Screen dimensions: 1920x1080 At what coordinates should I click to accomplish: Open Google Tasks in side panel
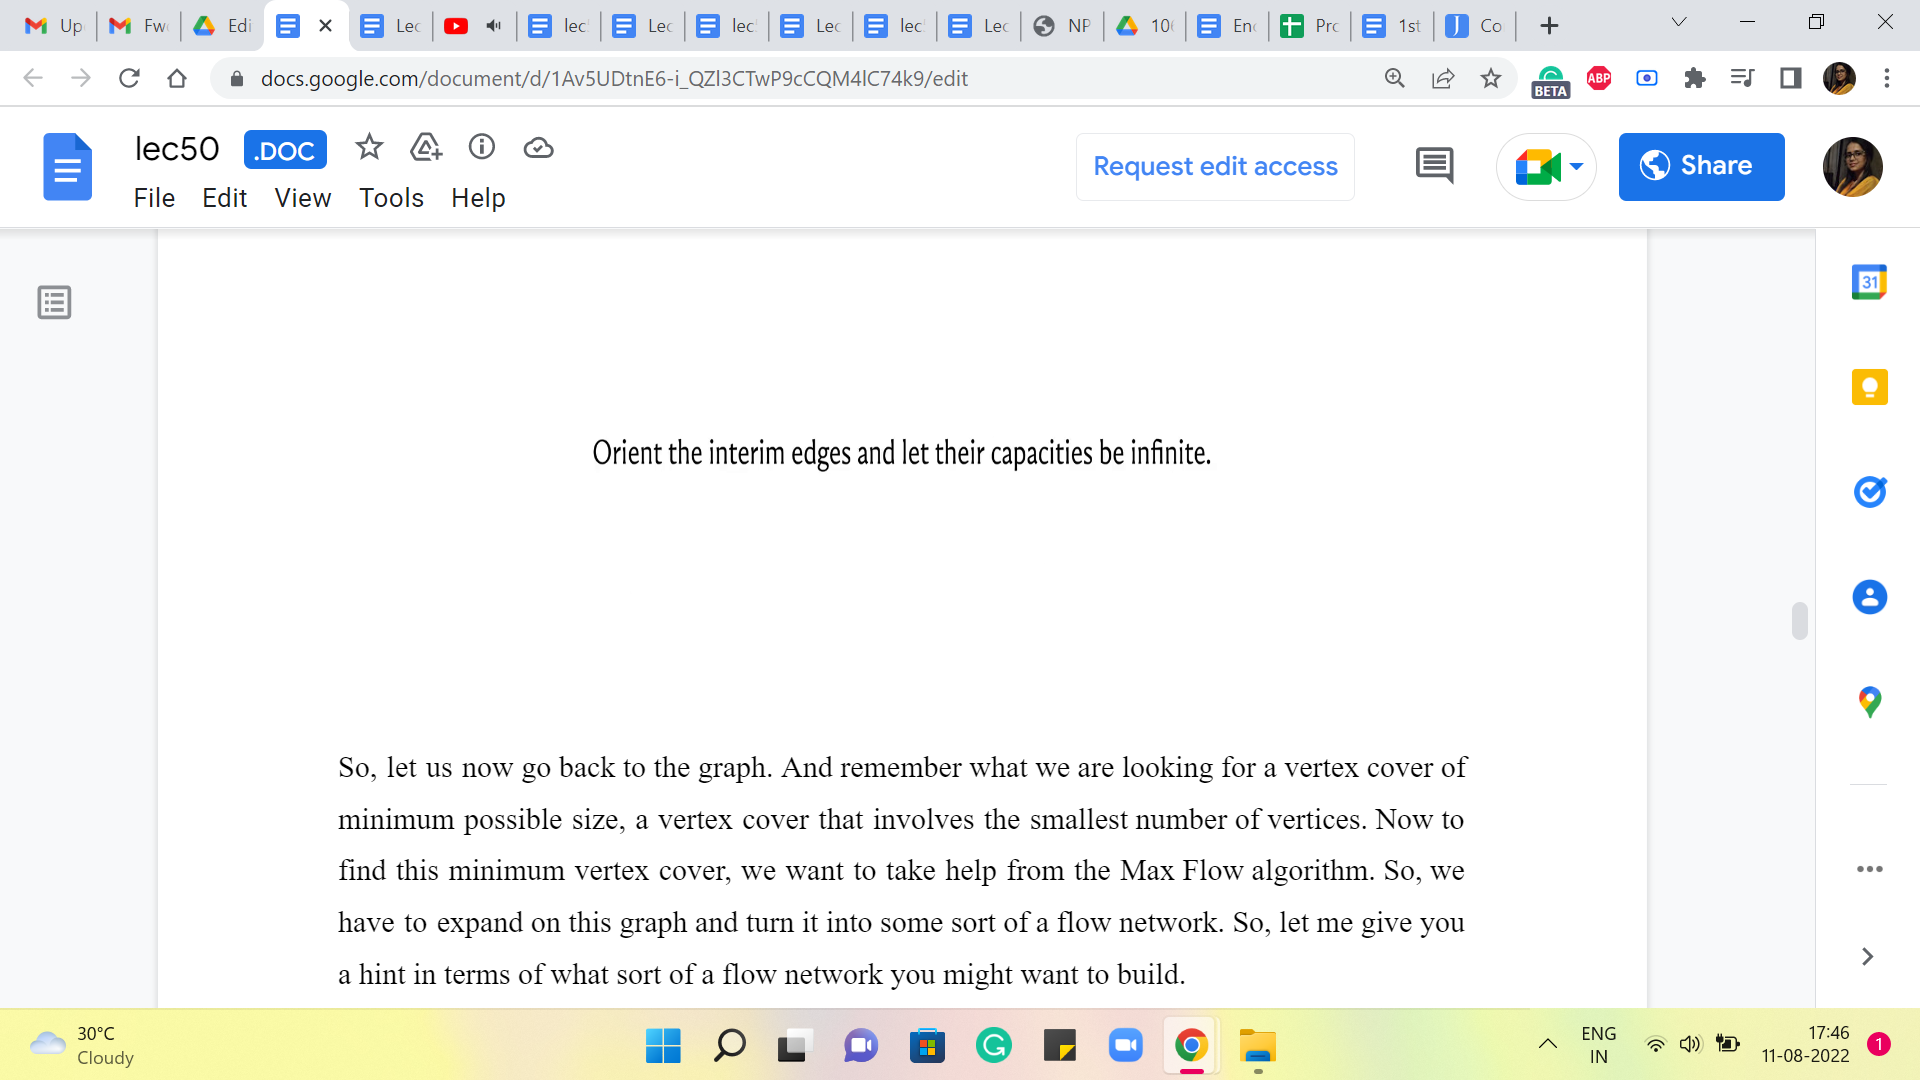point(1869,492)
